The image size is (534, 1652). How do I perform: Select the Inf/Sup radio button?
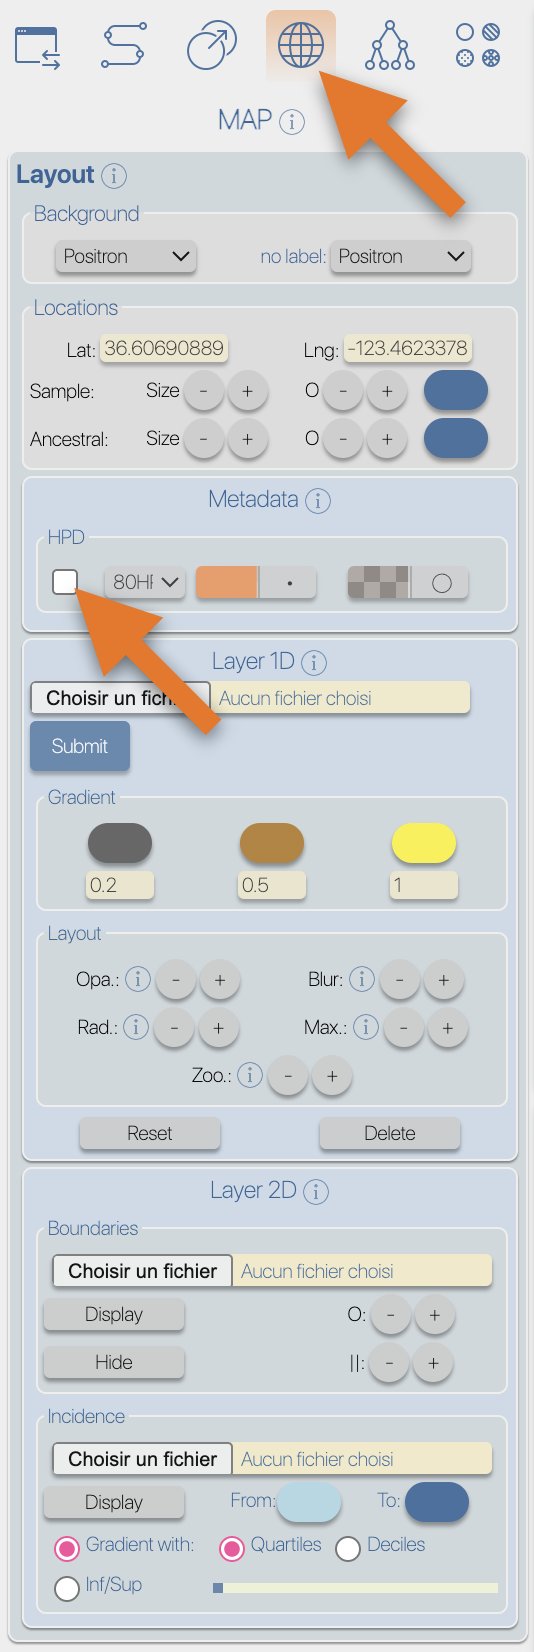tap(67, 1588)
